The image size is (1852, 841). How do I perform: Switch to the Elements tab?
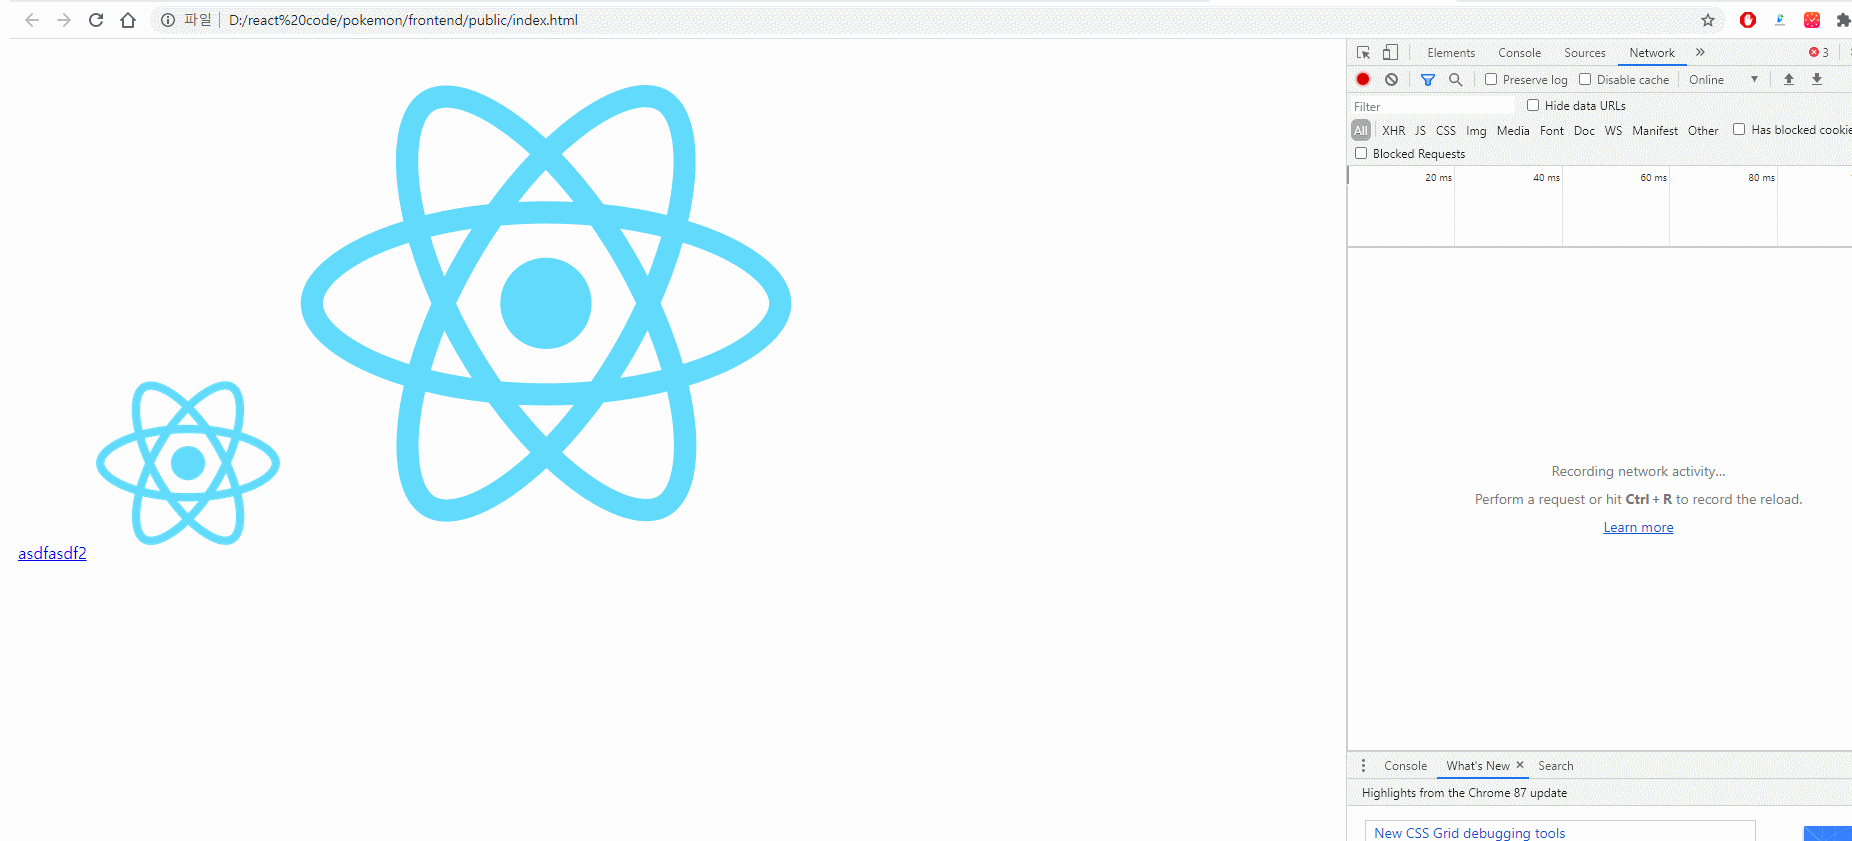tap(1451, 53)
